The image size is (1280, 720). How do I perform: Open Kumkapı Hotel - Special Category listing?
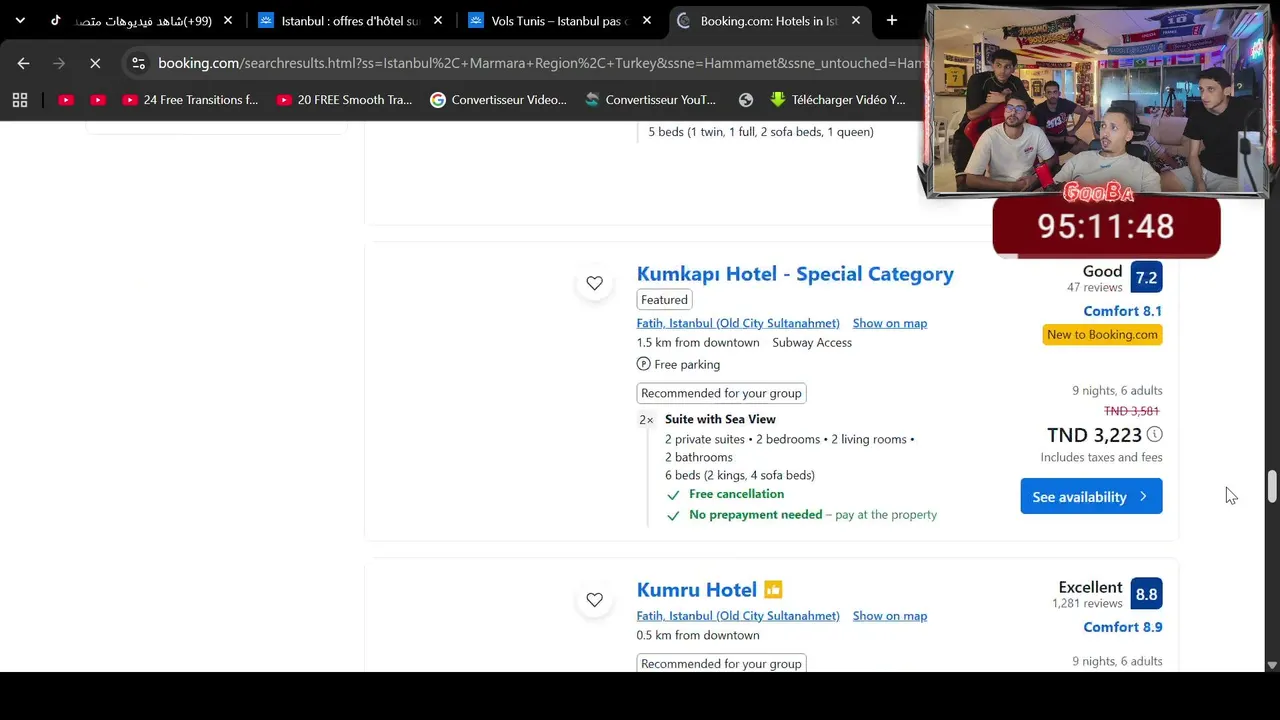795,274
